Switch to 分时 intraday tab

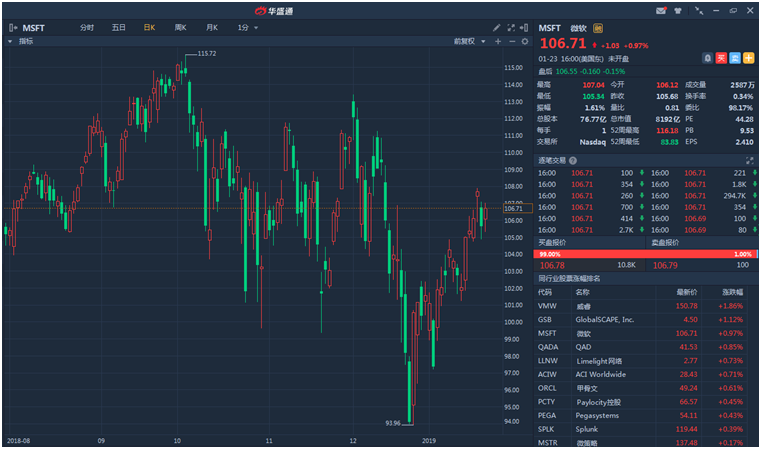[87, 28]
